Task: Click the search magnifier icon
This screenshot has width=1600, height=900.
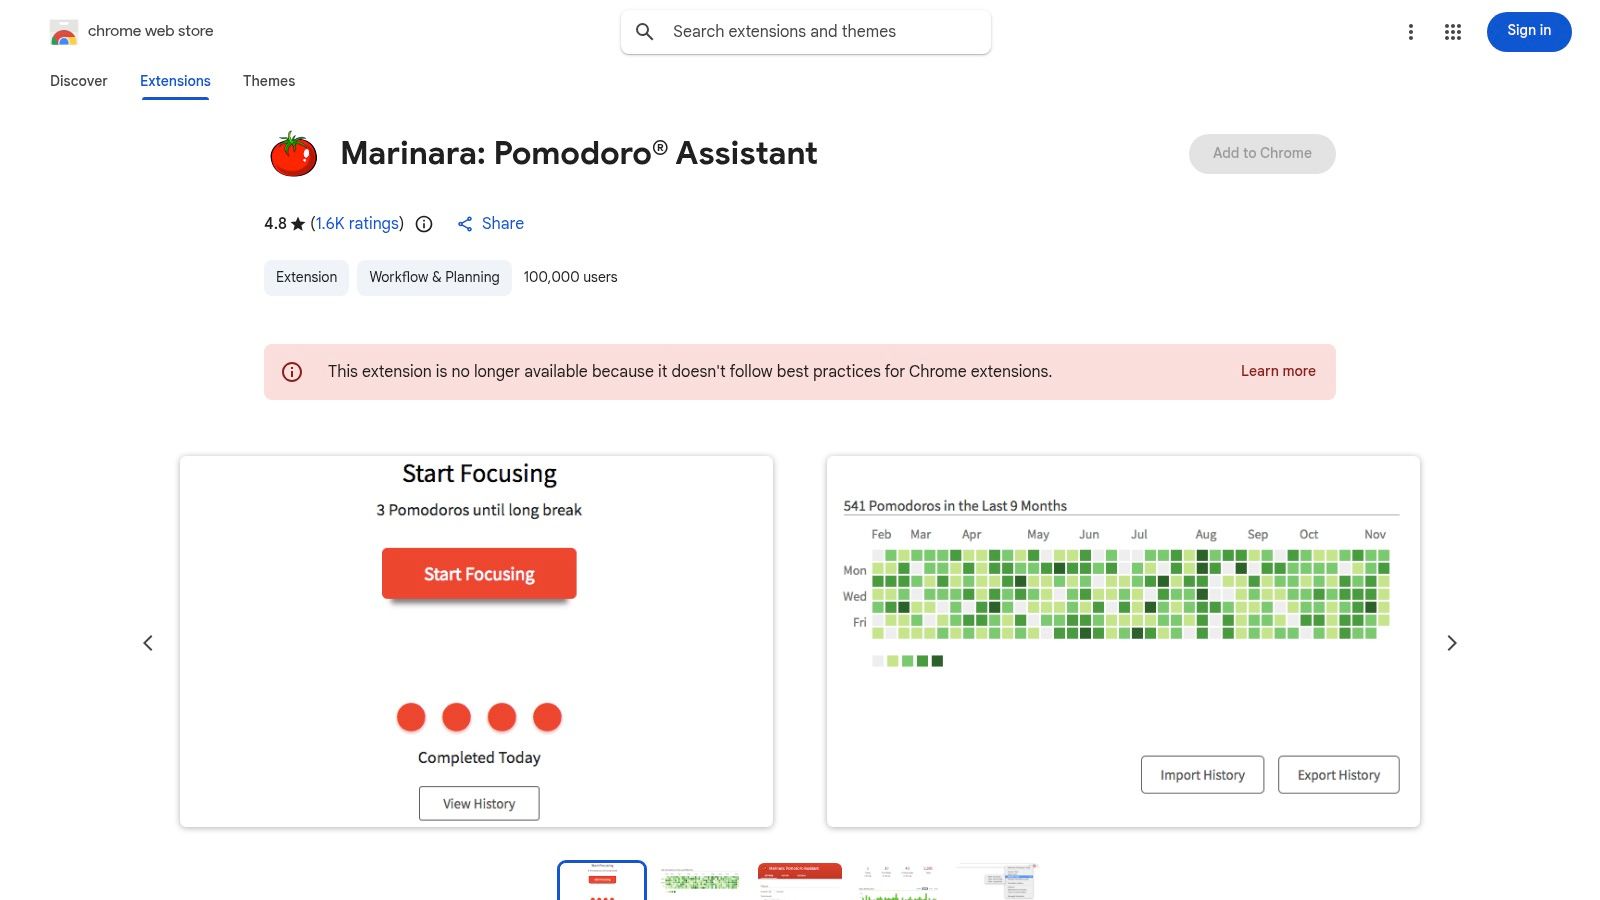Action: click(x=645, y=32)
